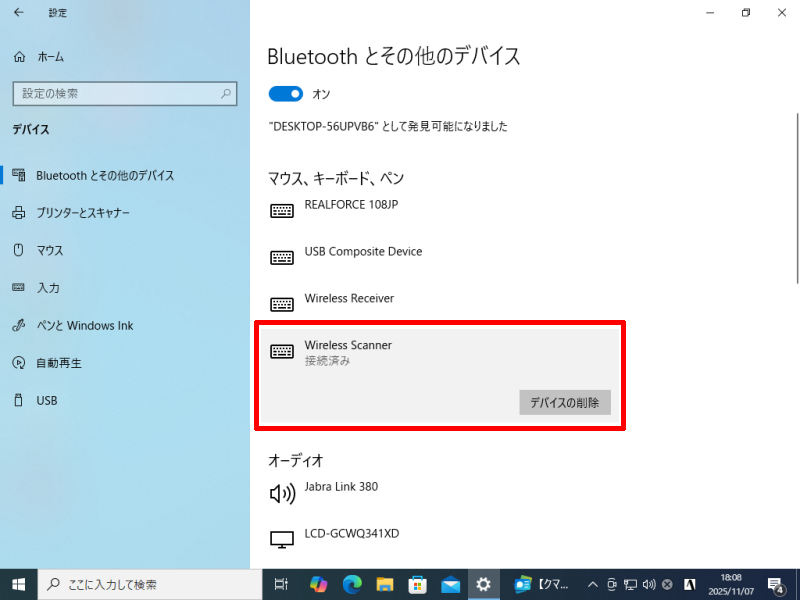Select the Jabra Link 380 audio device
Screen dimensions: 800x600
(x=341, y=487)
